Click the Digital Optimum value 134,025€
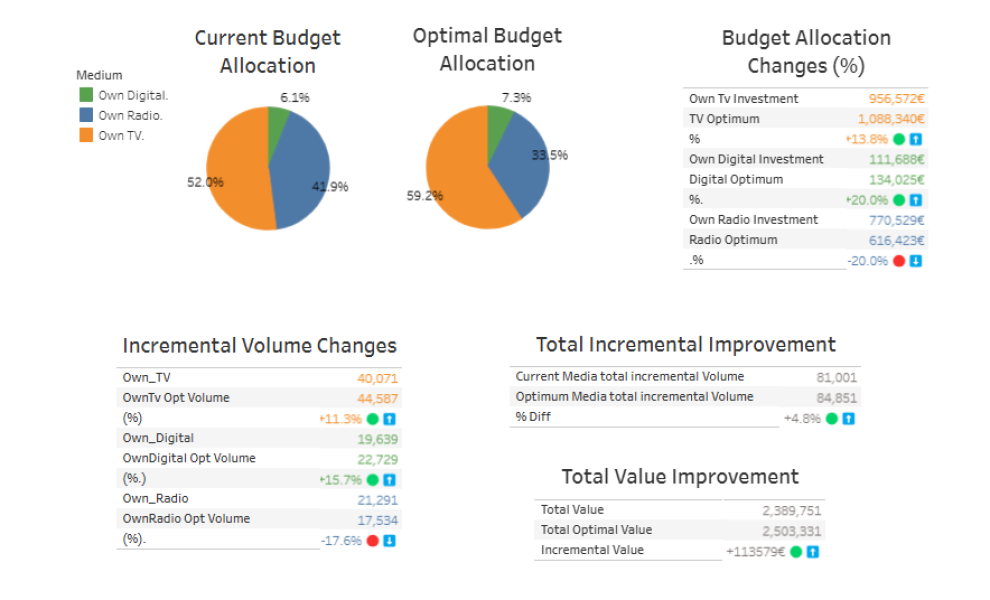 click(897, 179)
